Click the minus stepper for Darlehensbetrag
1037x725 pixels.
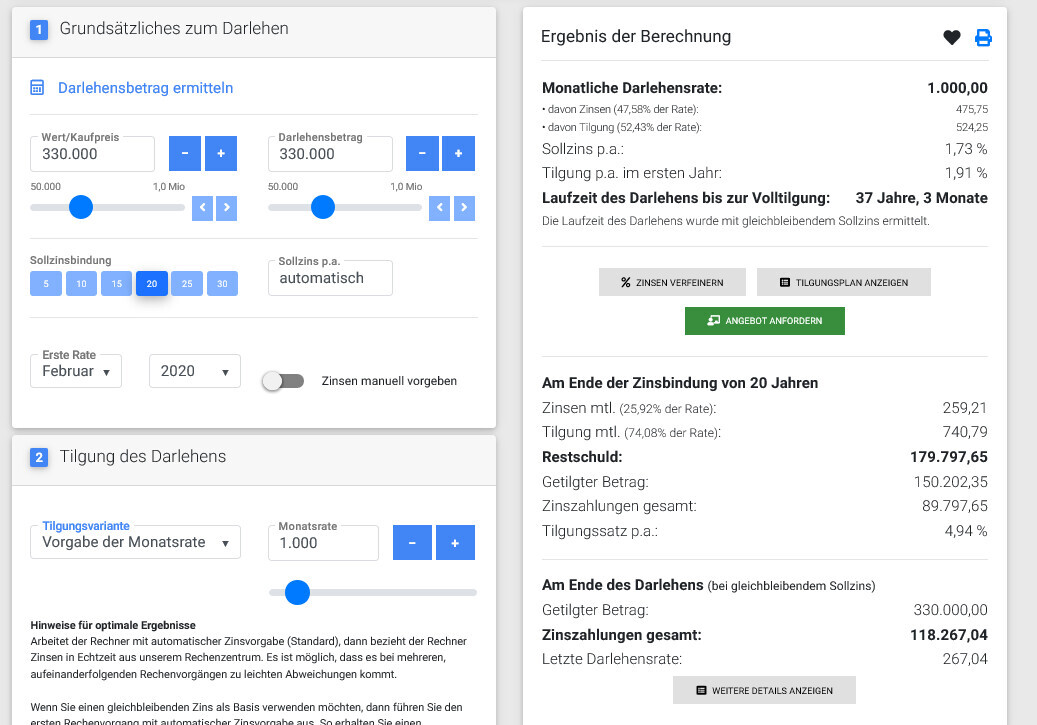coord(421,153)
